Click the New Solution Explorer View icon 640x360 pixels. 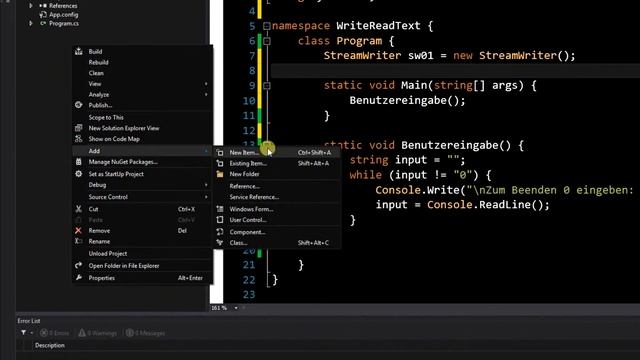(x=78, y=128)
